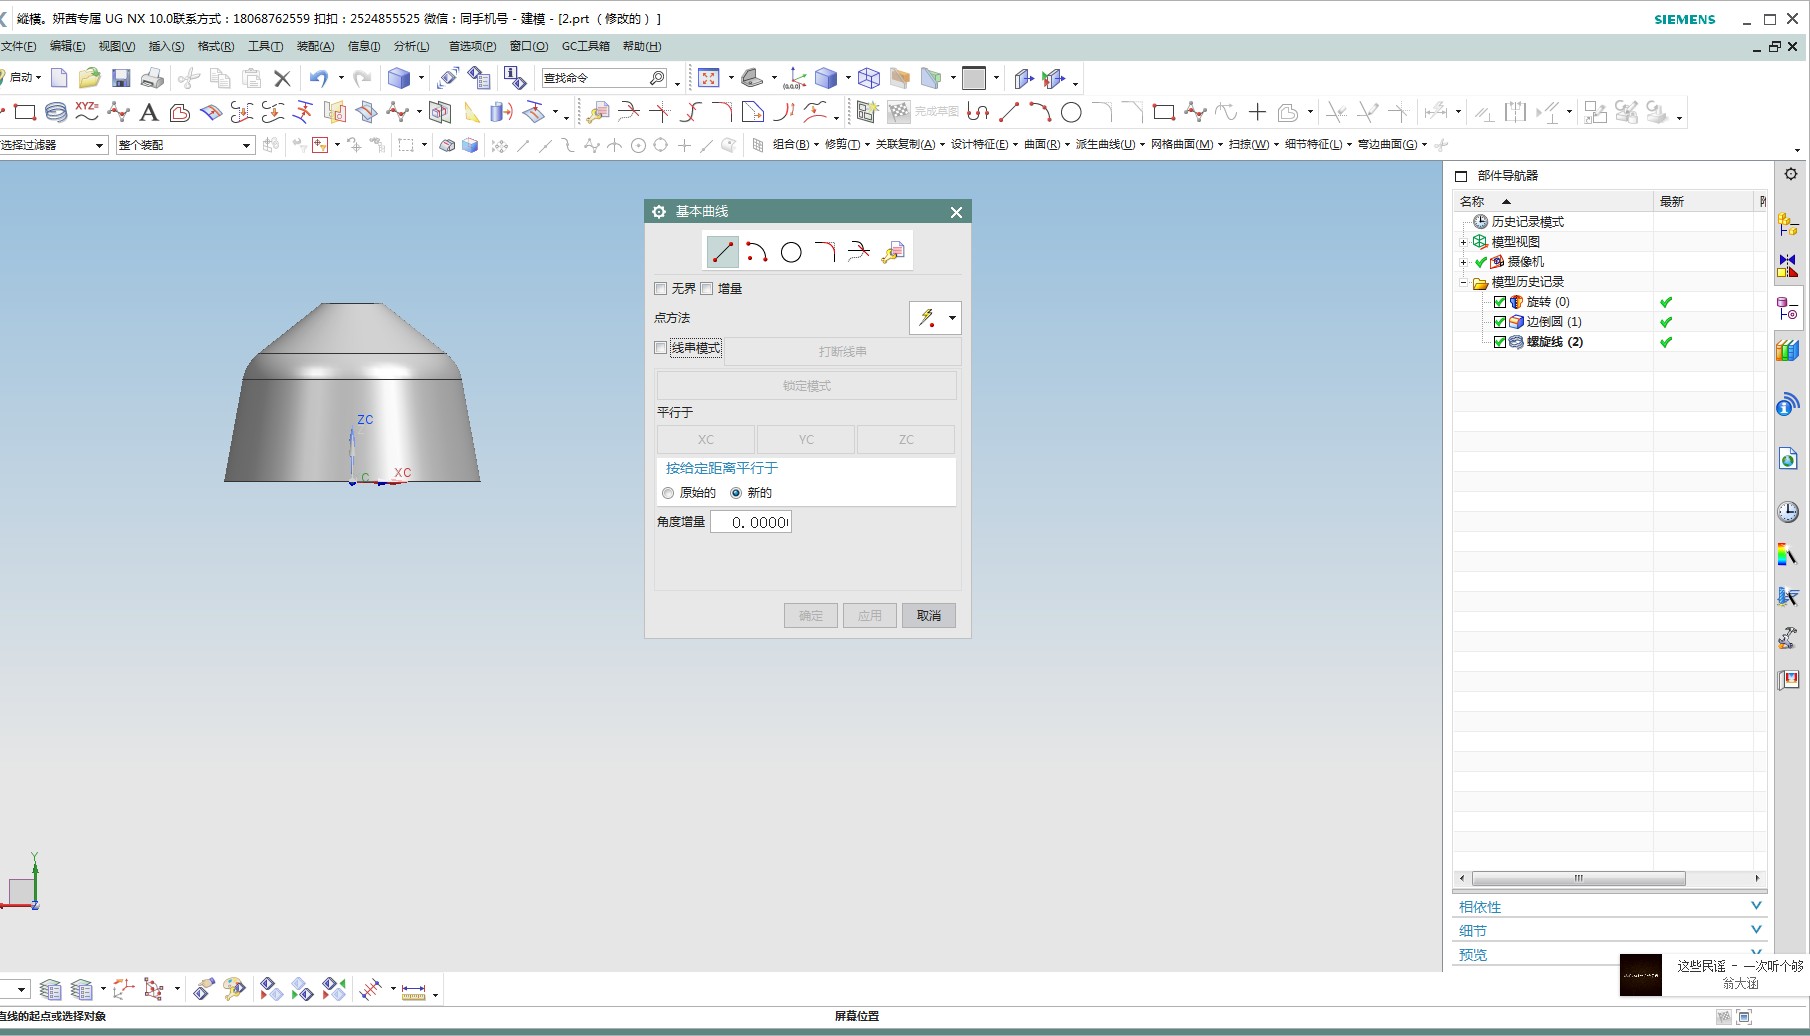
Task: Select the Circle tool in the Basic Curves dialog
Action: click(791, 252)
